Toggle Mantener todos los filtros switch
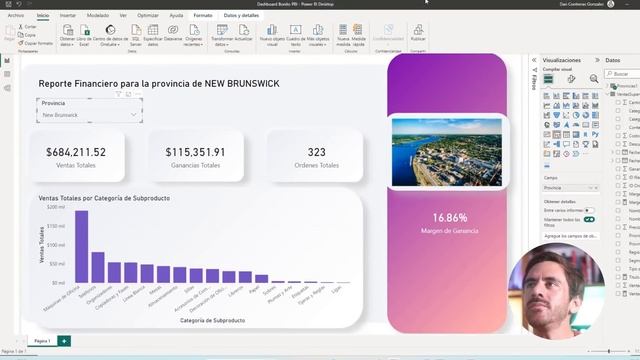640x360 pixels. (589, 220)
